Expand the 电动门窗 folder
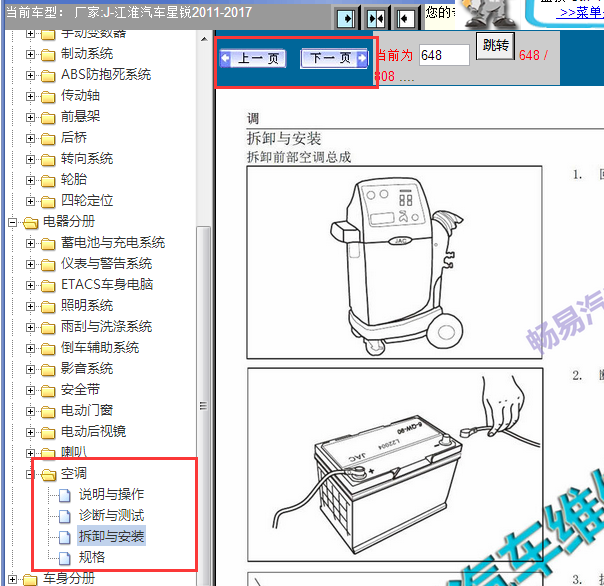Screen dimensions: 604x586 tap(30, 411)
